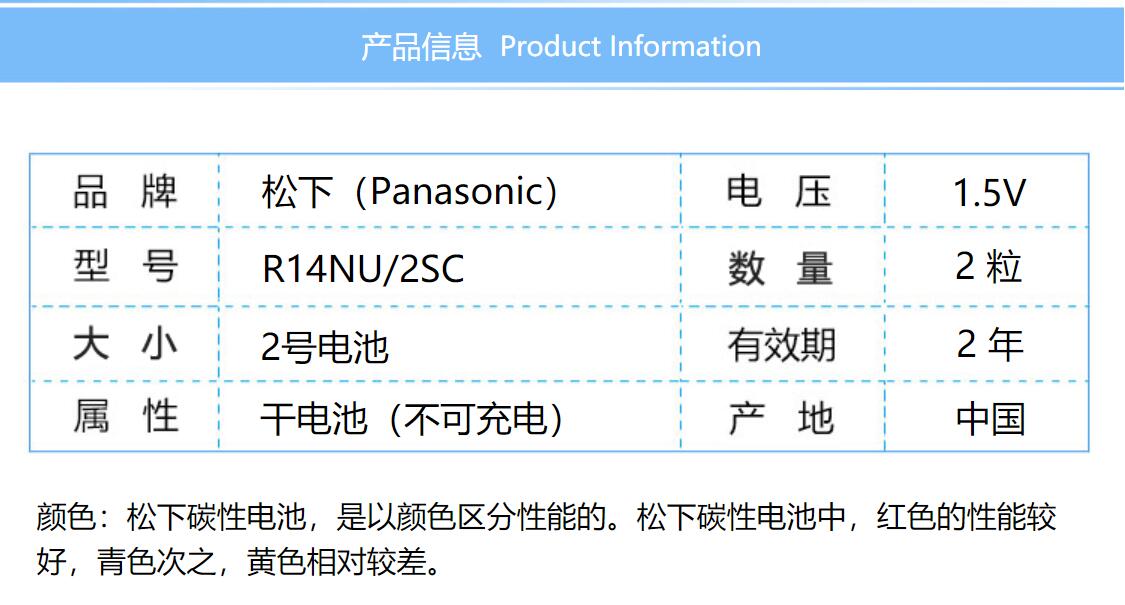This screenshot has width=1125, height=605.
Task: Click the 1.5V voltage value
Action: (988, 193)
